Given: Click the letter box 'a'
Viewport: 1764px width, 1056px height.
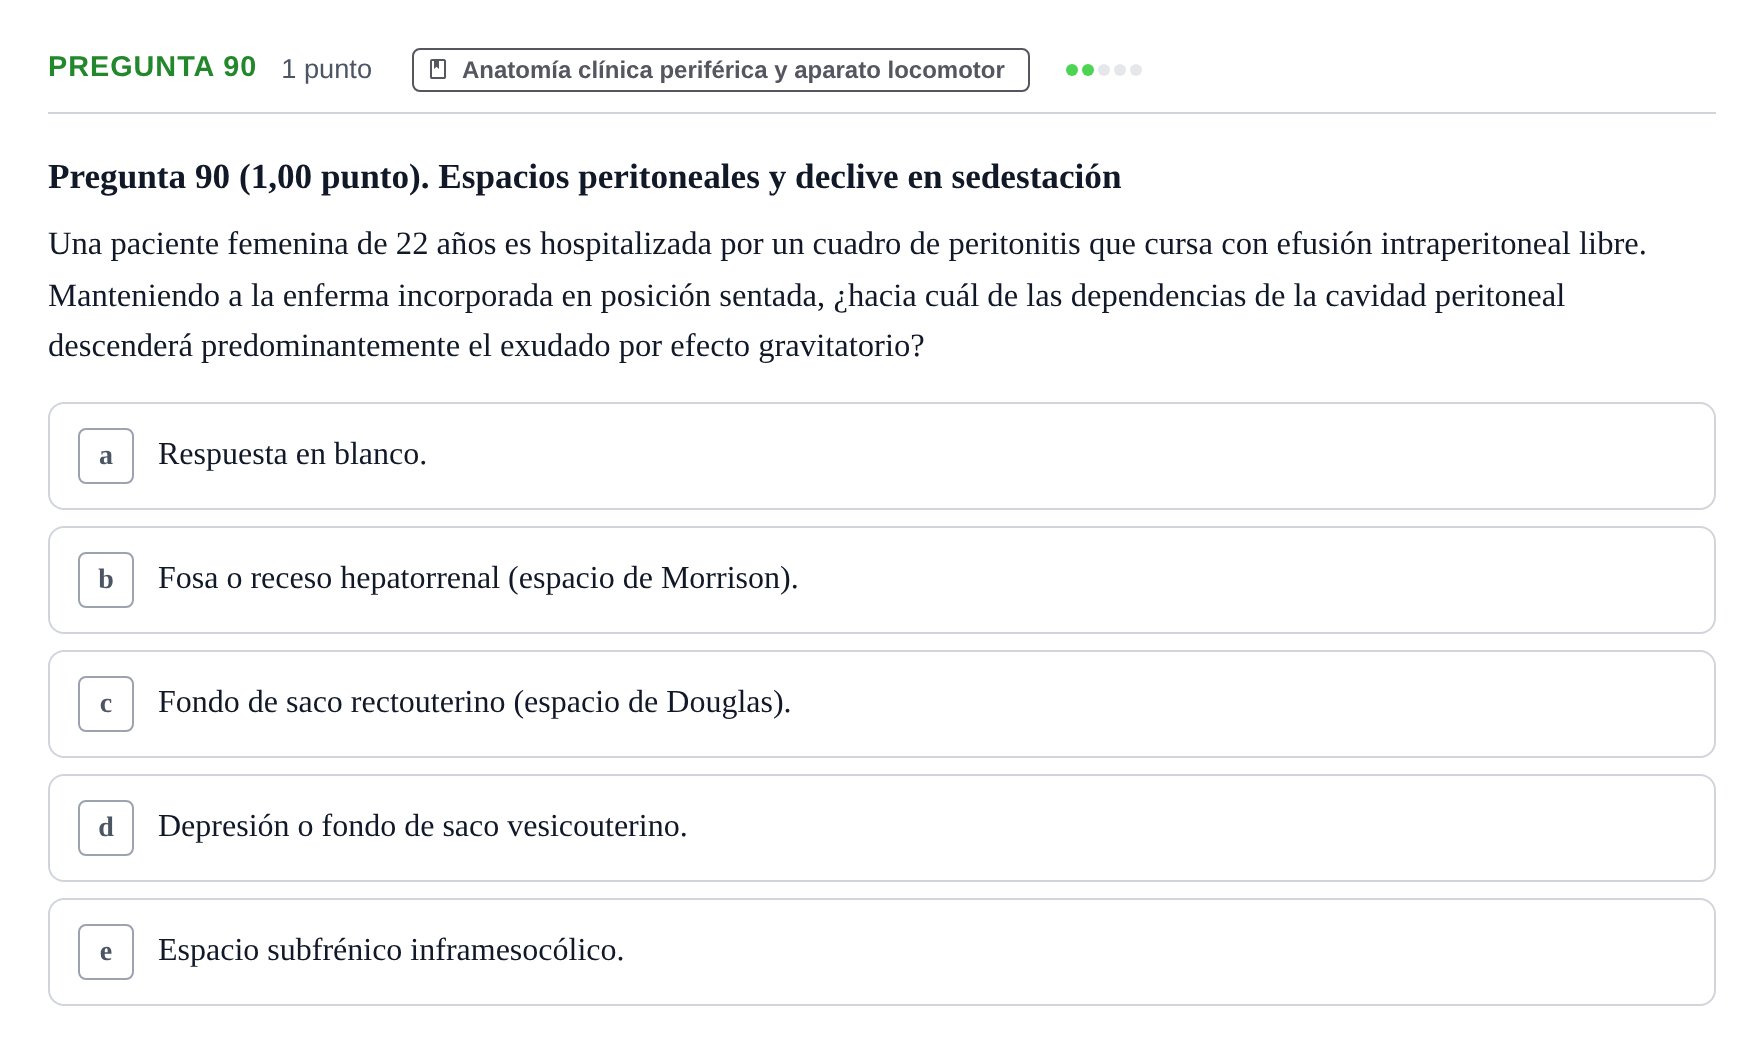Looking at the screenshot, I should tap(106, 456).
